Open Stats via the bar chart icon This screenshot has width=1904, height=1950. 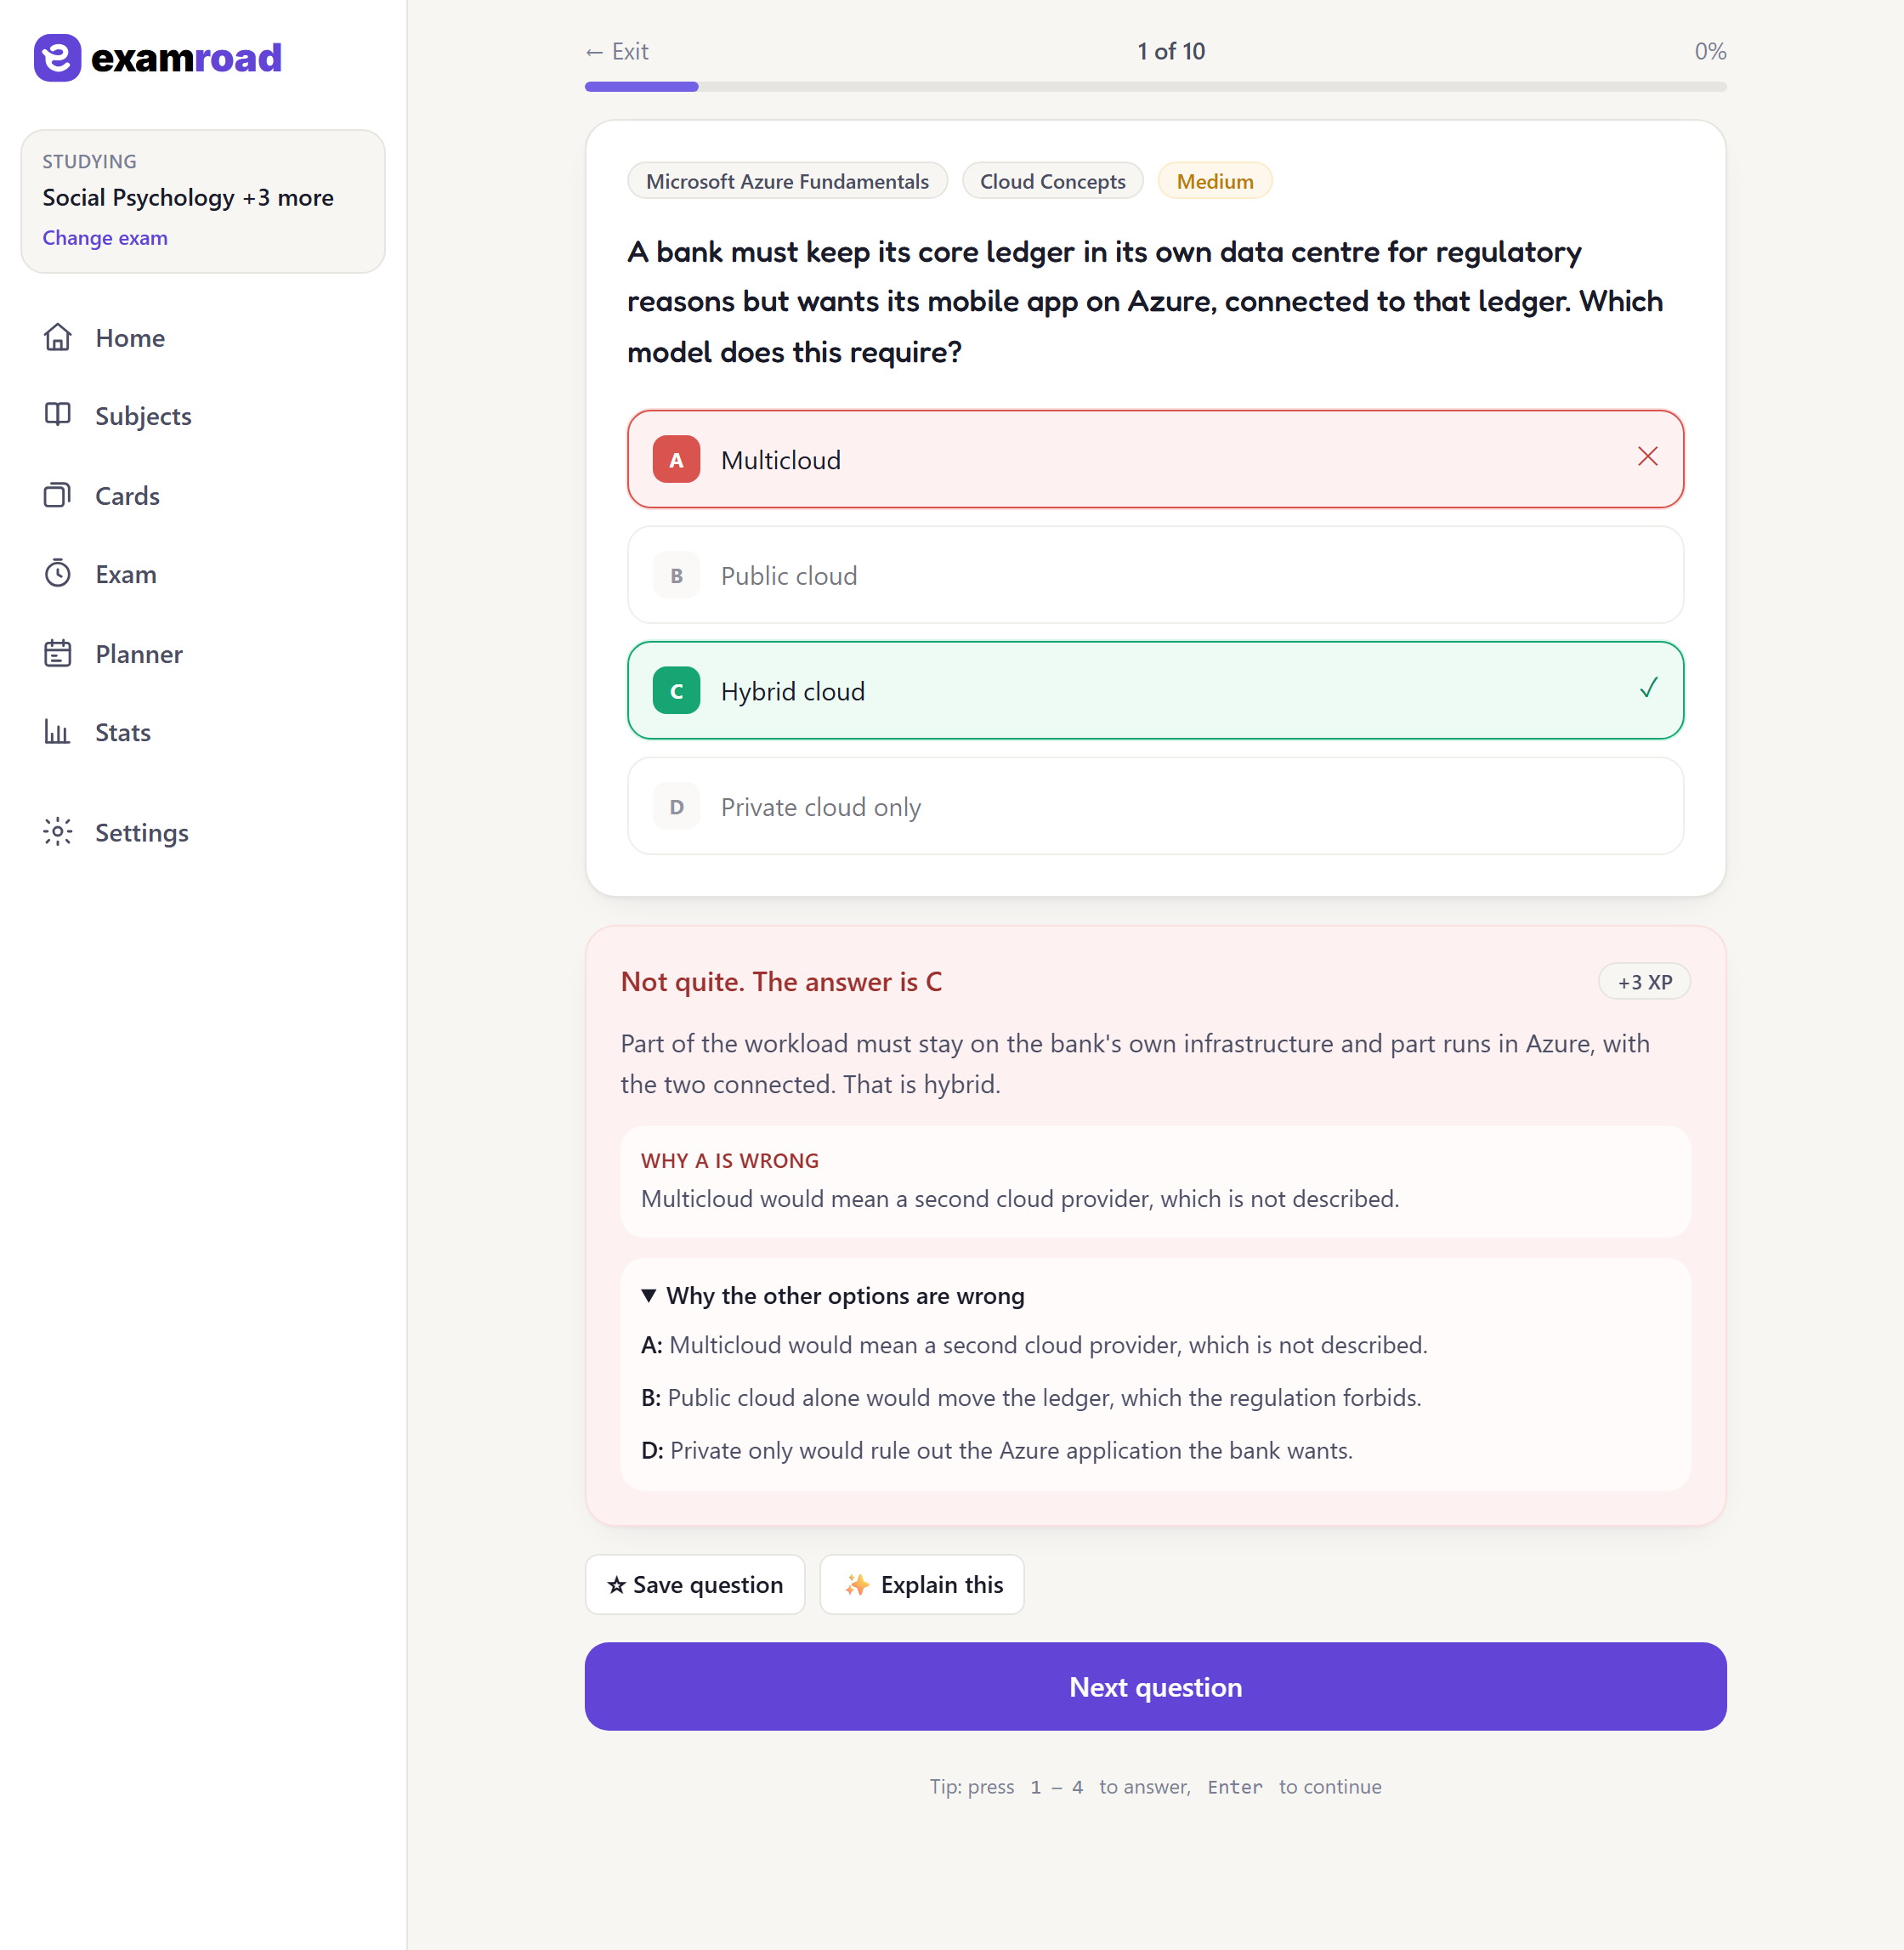click(58, 731)
